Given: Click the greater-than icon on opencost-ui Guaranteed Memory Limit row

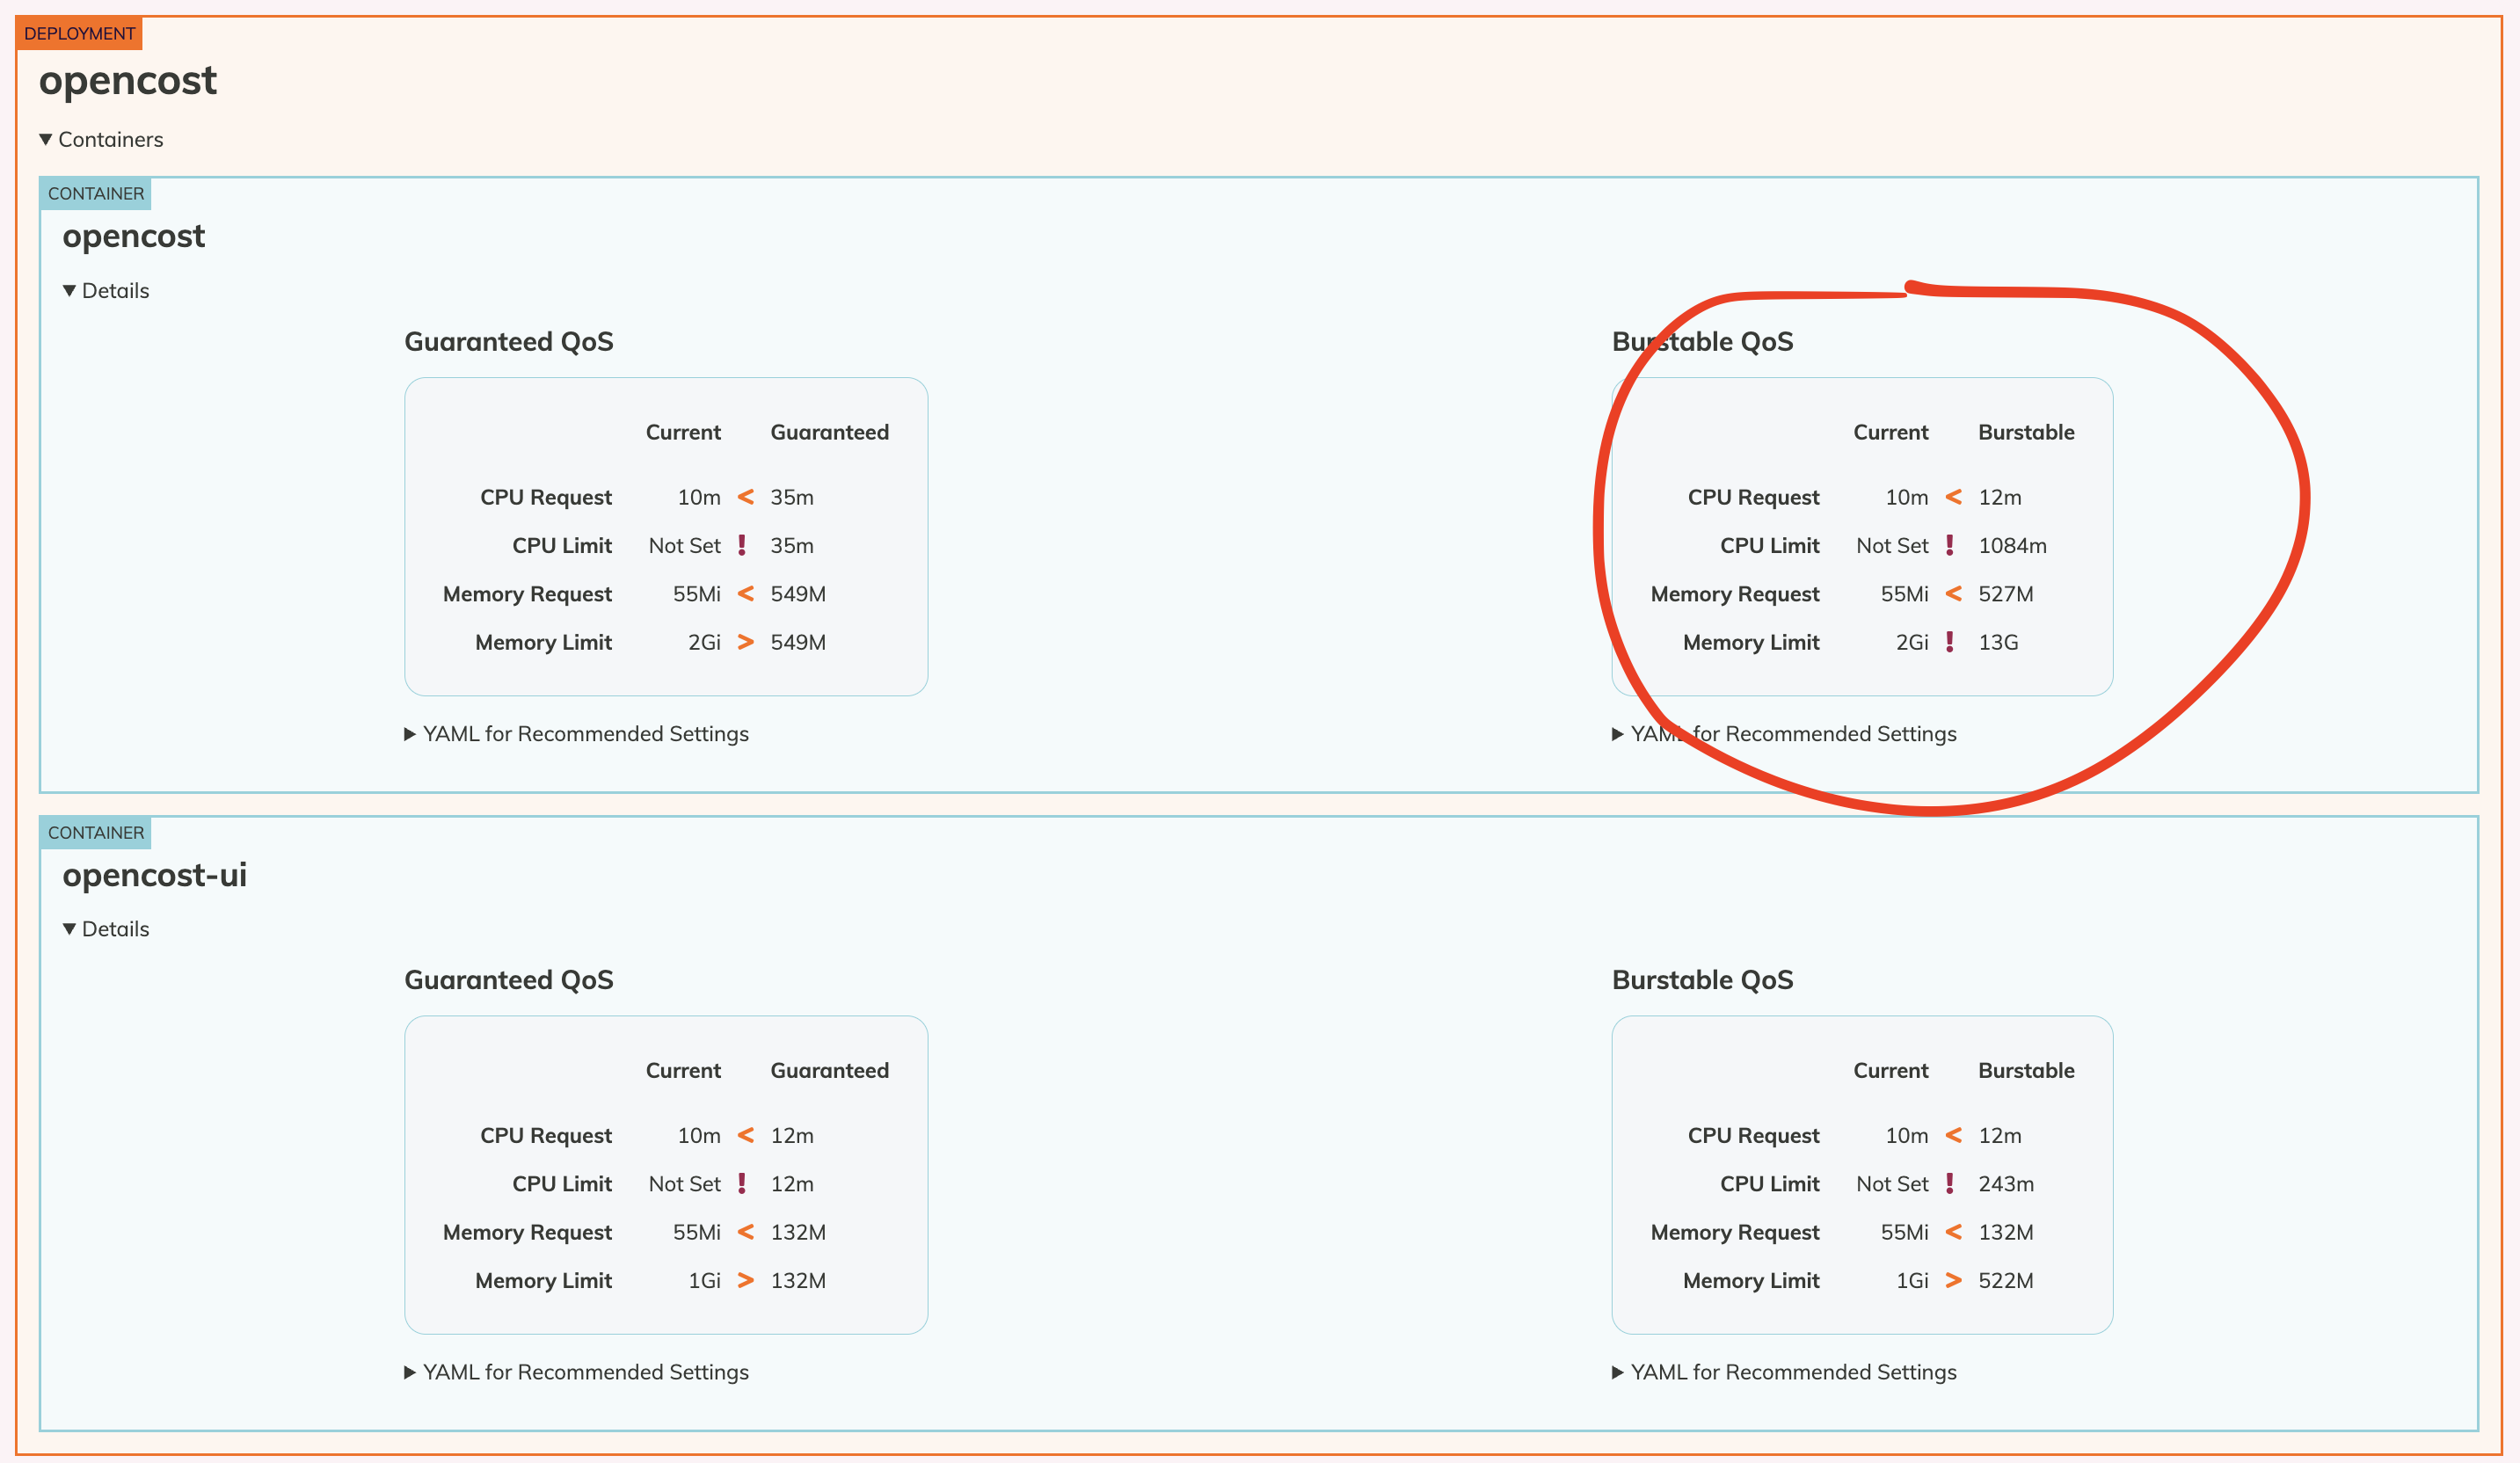Looking at the screenshot, I should coord(745,1279).
